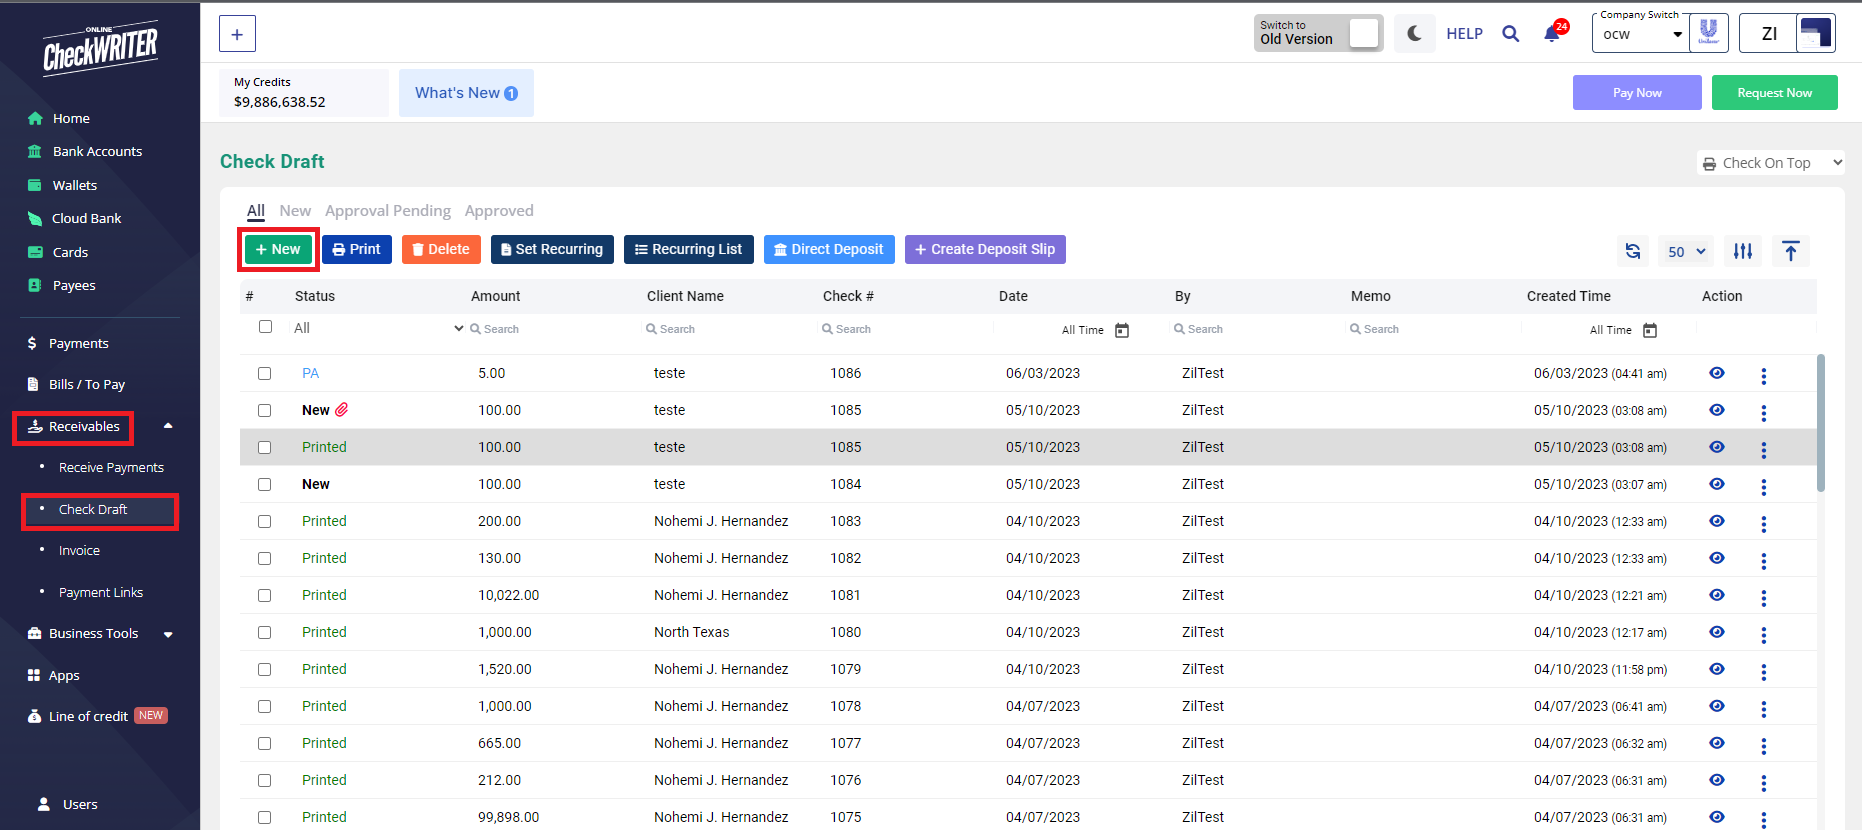Click the Set Recurring button
The width and height of the screenshot is (1862, 830).
coord(552,249)
